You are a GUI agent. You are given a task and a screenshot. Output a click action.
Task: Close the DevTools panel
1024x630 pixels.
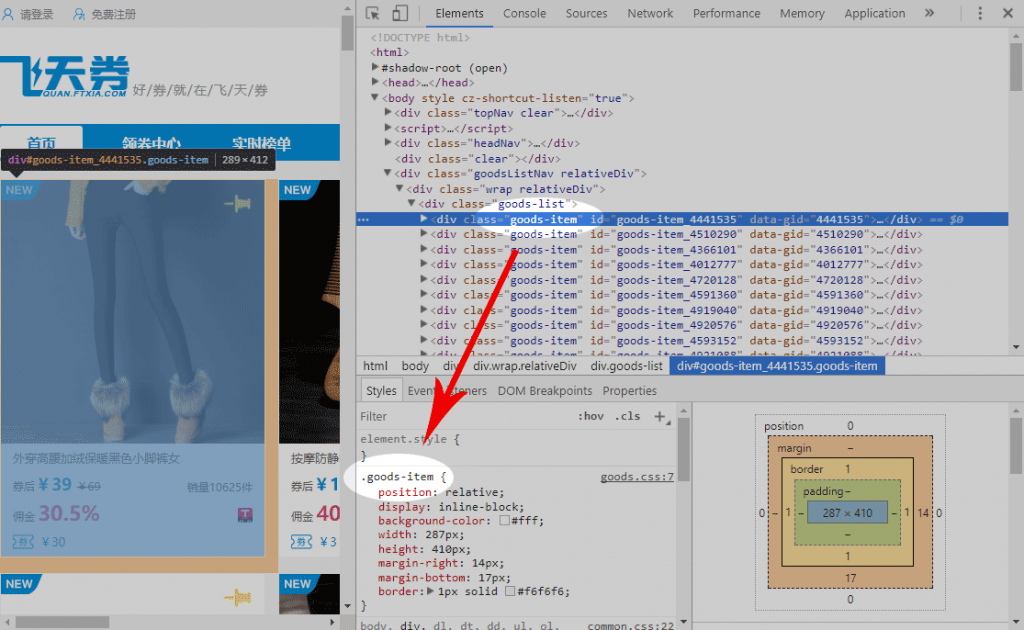[x=1007, y=13]
